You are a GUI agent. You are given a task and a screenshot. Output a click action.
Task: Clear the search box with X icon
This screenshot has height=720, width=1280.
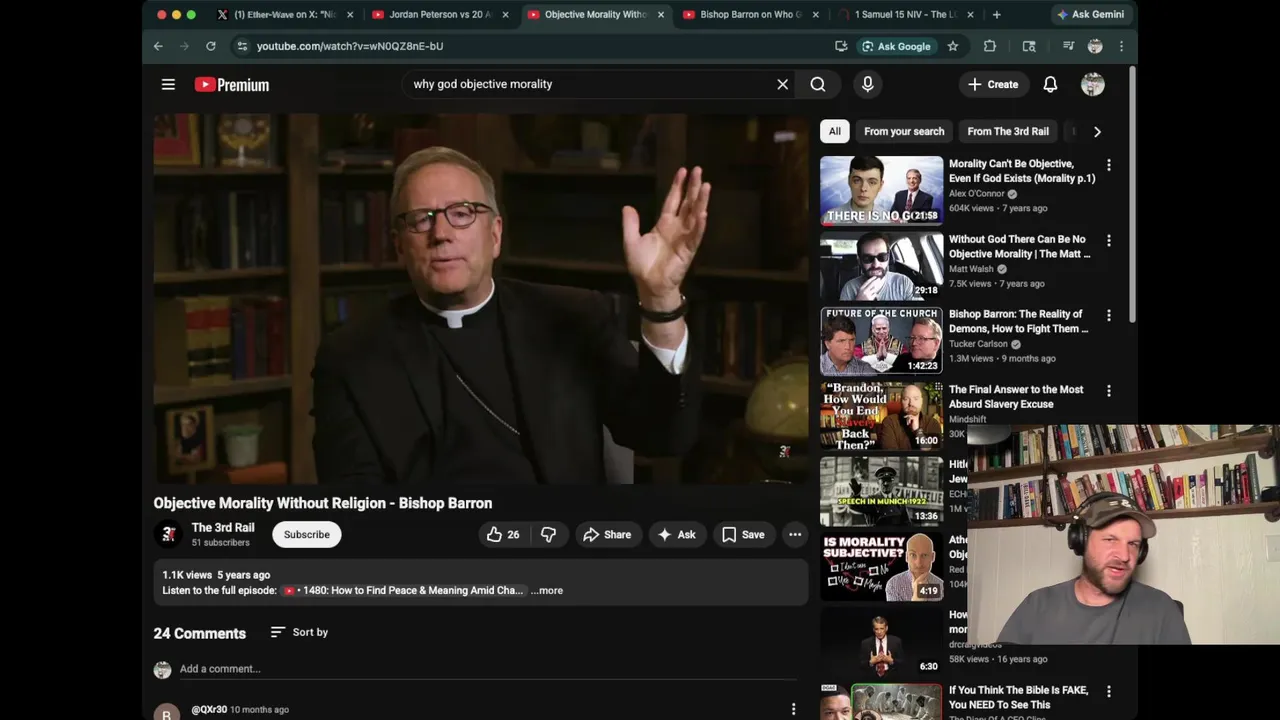click(782, 84)
